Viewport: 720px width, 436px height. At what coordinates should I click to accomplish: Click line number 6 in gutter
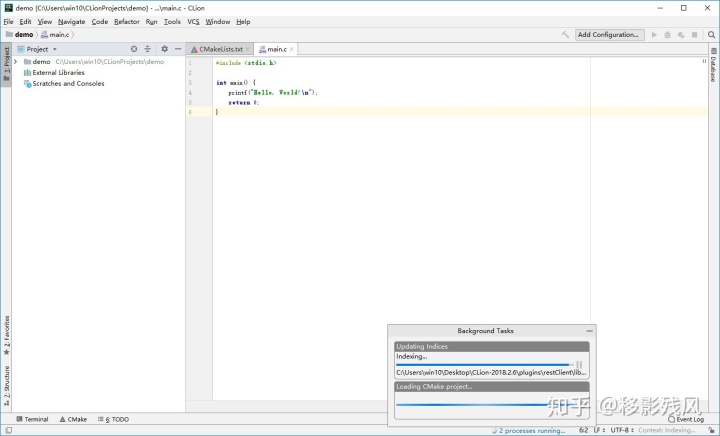pos(190,112)
